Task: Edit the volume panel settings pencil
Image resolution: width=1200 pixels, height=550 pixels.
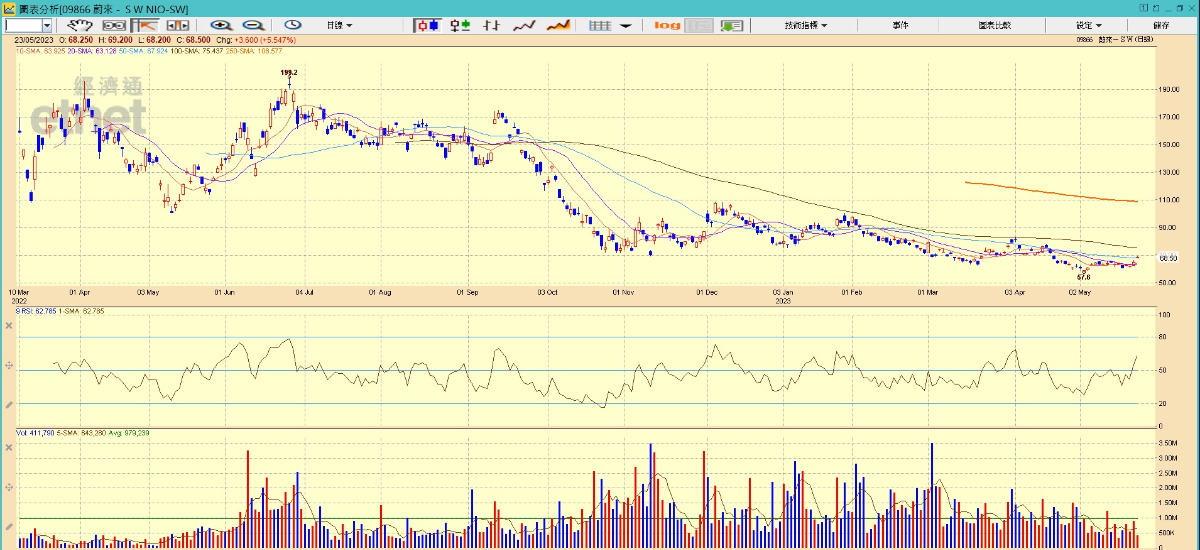Action: (x=9, y=527)
